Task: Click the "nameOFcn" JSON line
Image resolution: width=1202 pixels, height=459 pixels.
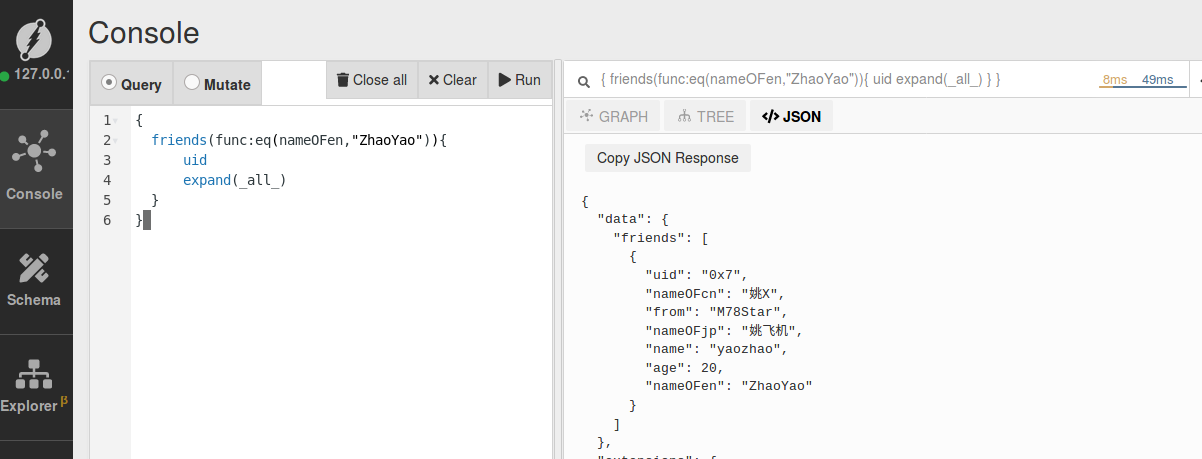Action: pos(715,293)
